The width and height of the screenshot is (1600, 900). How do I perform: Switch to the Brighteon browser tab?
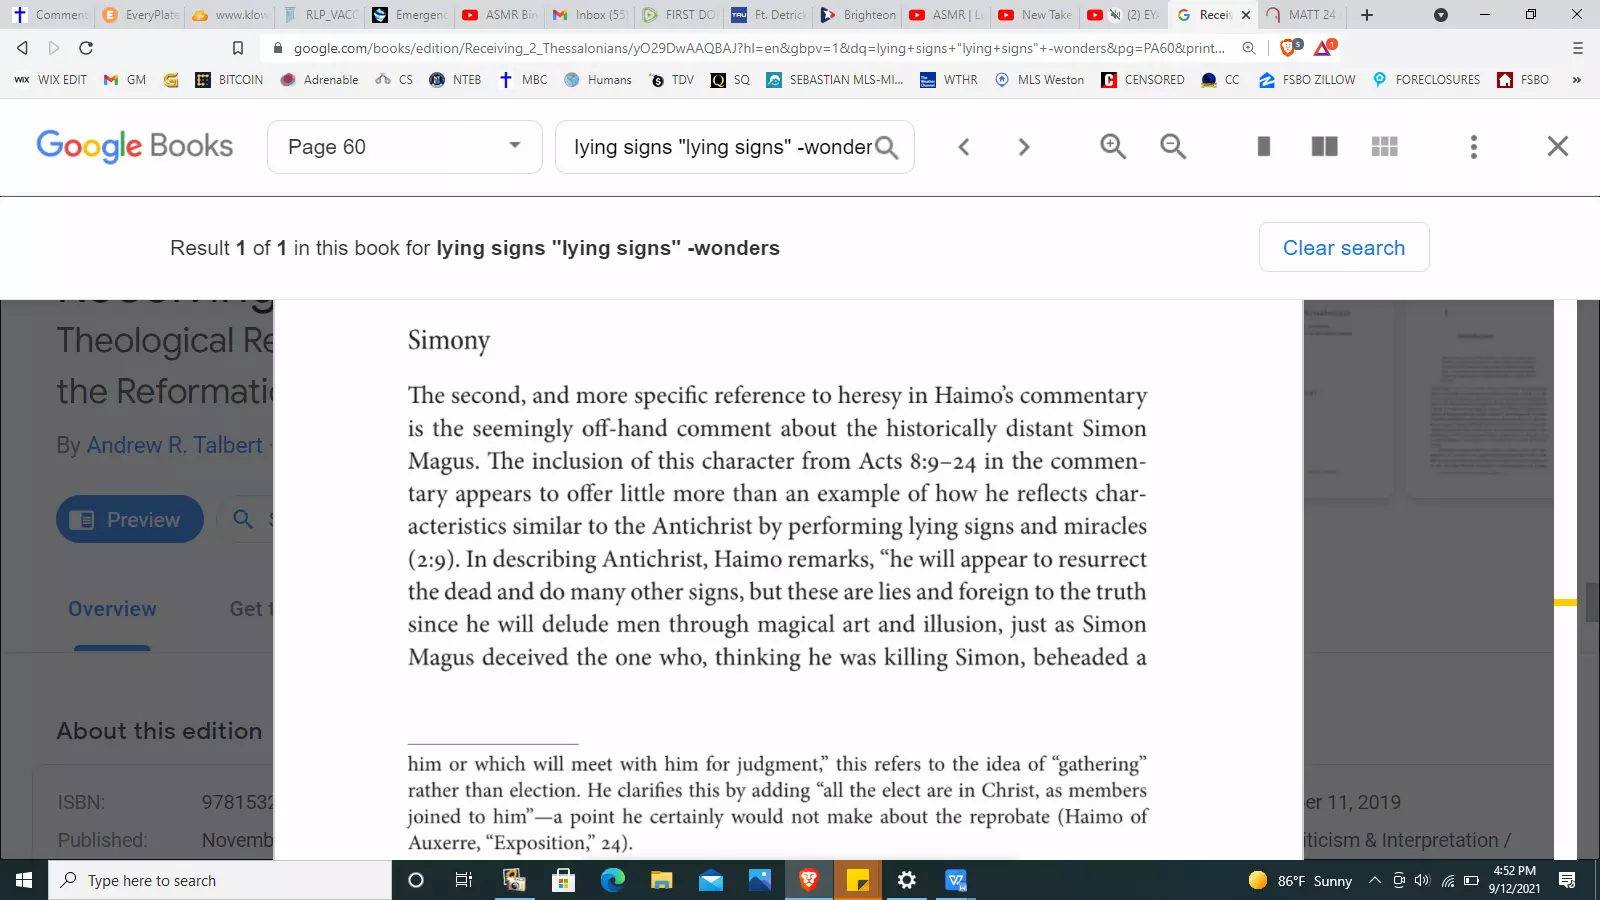click(x=858, y=15)
